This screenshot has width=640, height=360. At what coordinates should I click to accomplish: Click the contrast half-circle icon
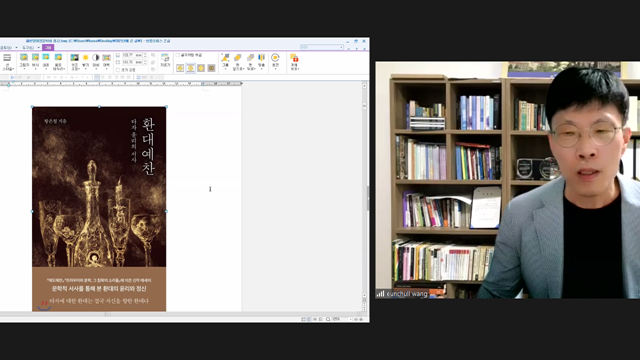(x=96, y=58)
